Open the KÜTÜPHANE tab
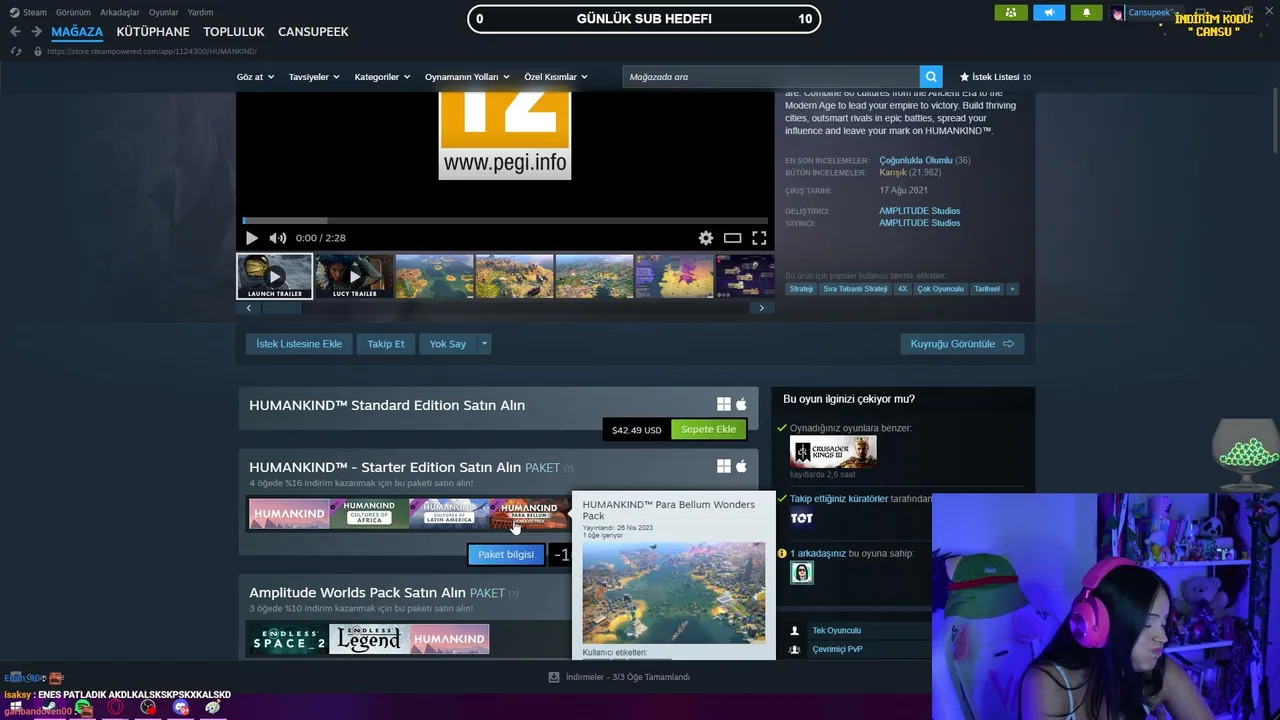The width and height of the screenshot is (1280, 720). click(x=153, y=32)
